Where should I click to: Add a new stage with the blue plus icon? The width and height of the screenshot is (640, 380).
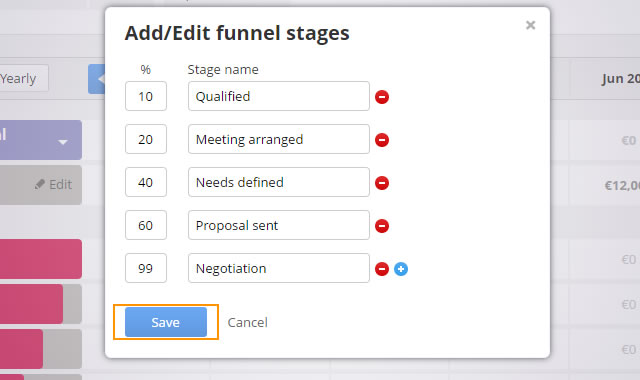(401, 269)
